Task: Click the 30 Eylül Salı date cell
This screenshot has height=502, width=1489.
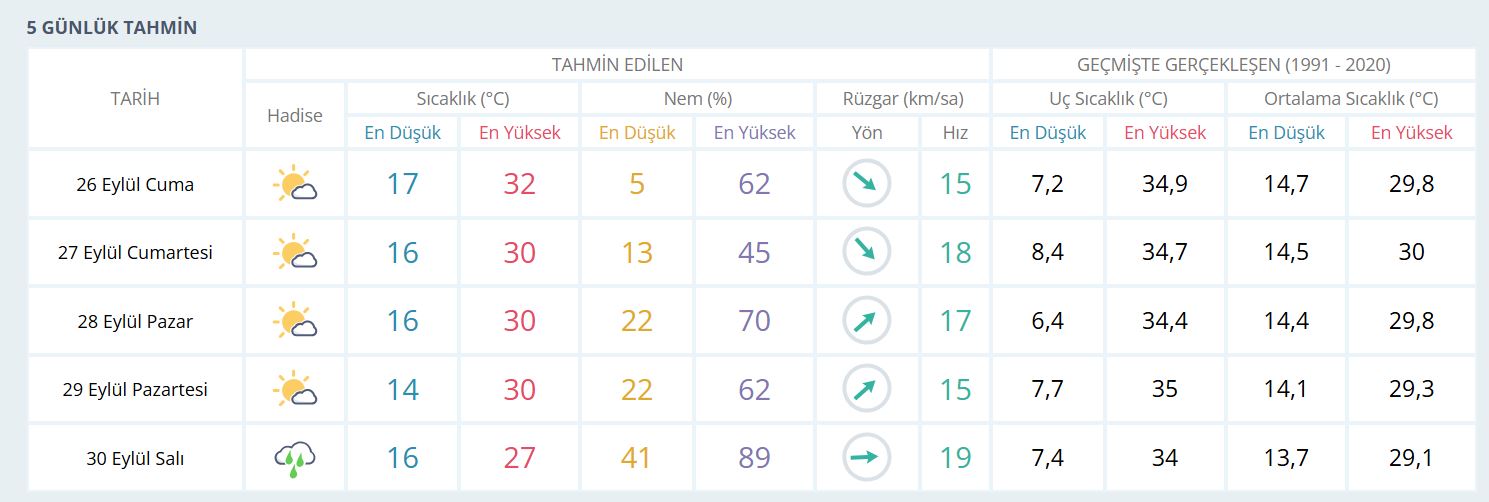Action: (135, 459)
